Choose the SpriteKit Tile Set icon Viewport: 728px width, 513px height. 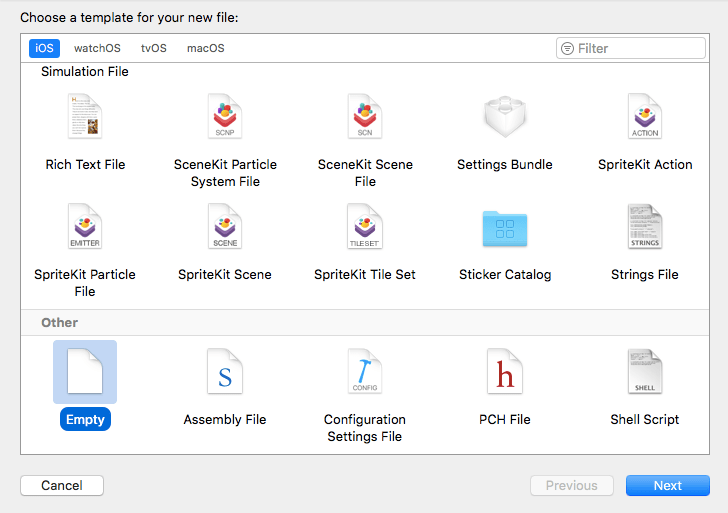365,226
